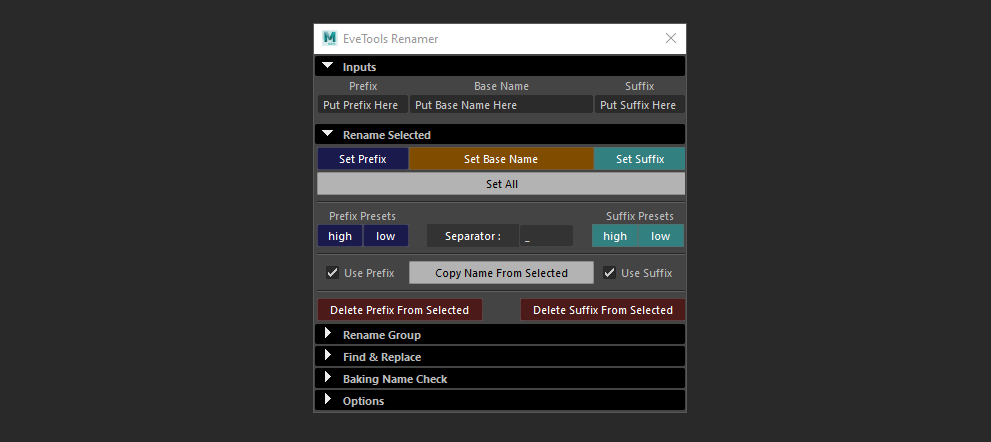Focus the Put Prefix Here field
The image size is (991, 442).
click(362, 105)
